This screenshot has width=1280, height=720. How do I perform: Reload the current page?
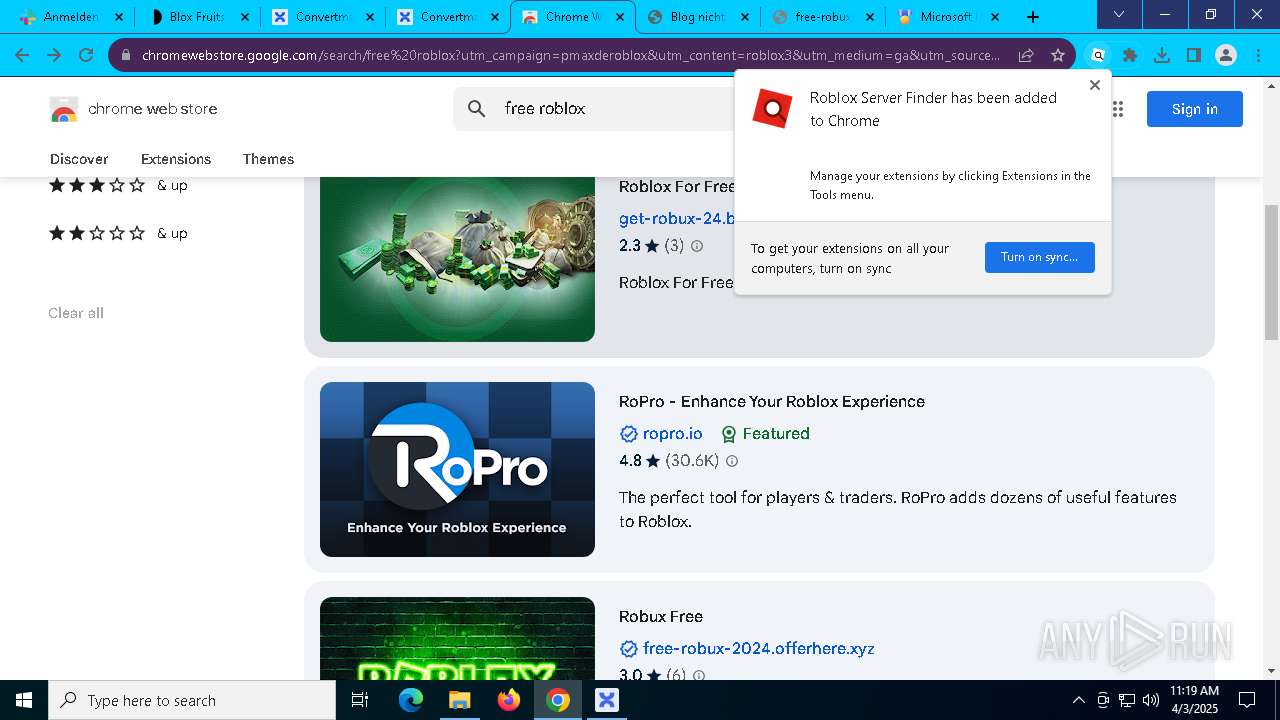[x=86, y=55]
